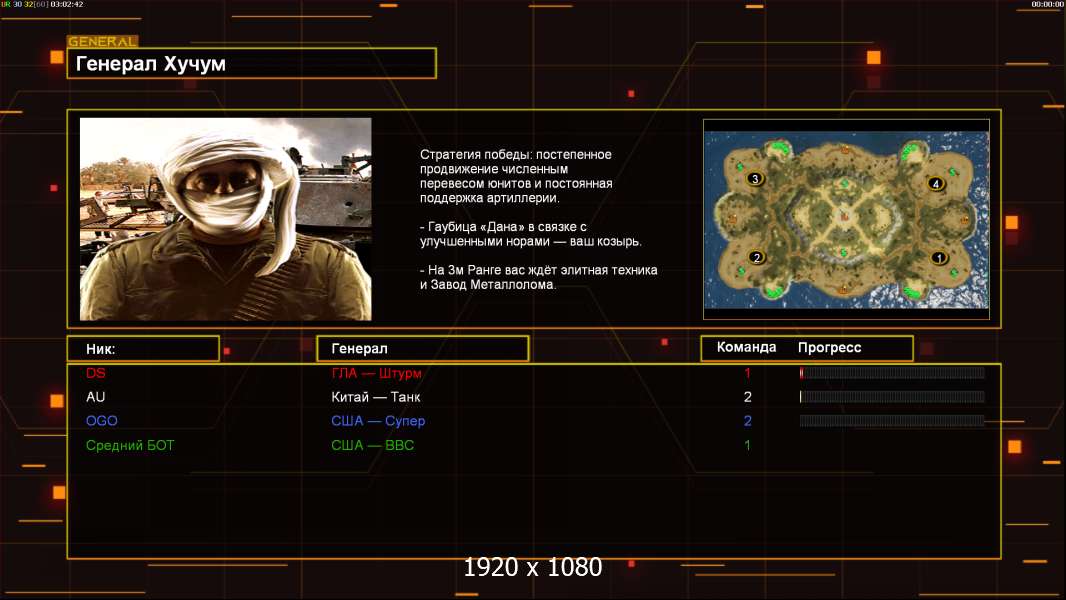Viewport: 1066px width, 600px height.
Task: Click the island map preview
Action: (x=846, y=219)
